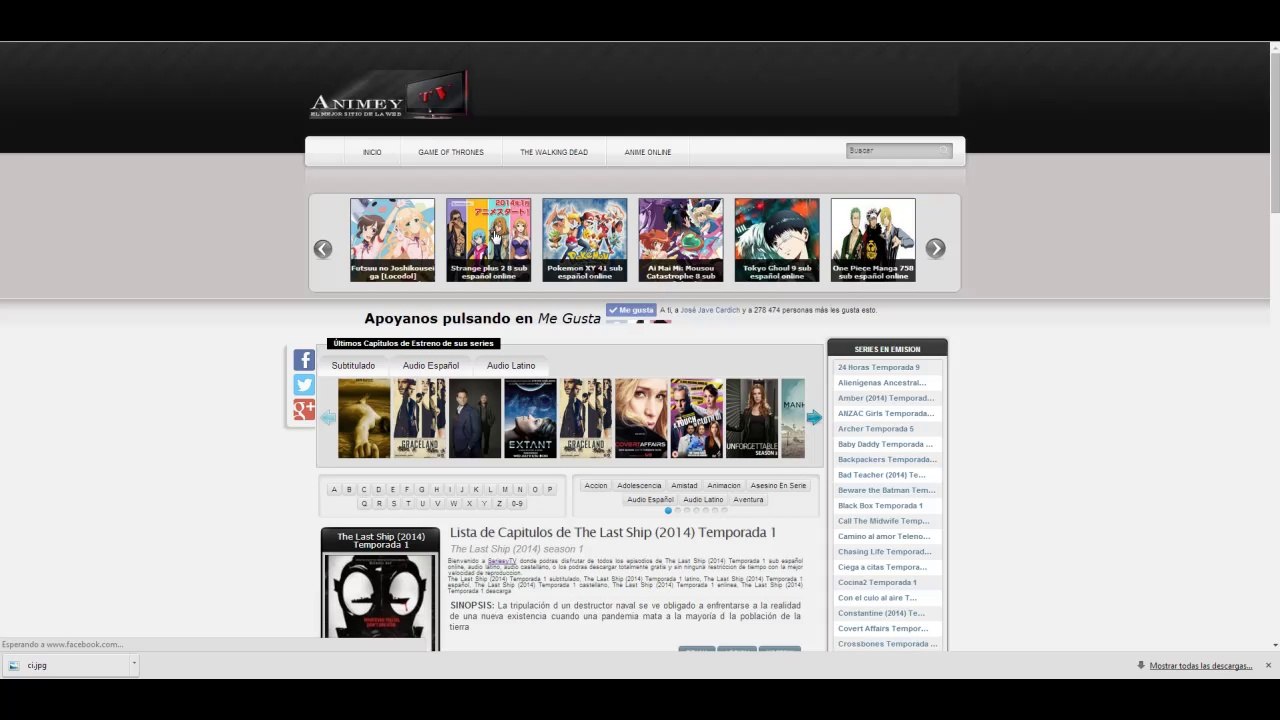Open The Last Ship (2014) poster
Screen dimensions: 1280x720
coord(380,603)
